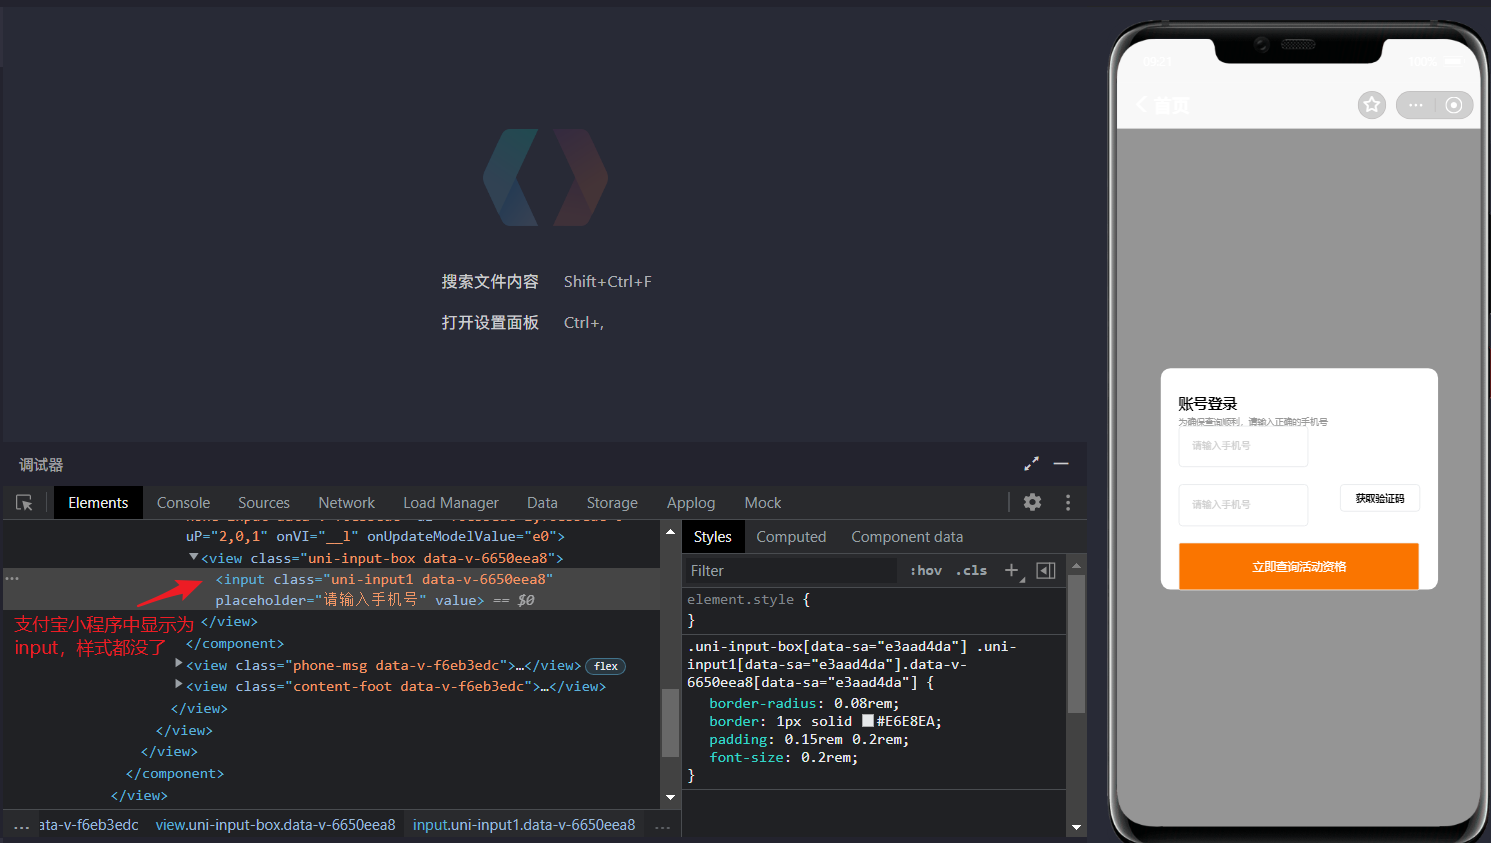Open debugger settings gear icon
The height and width of the screenshot is (843, 1491).
(1032, 502)
